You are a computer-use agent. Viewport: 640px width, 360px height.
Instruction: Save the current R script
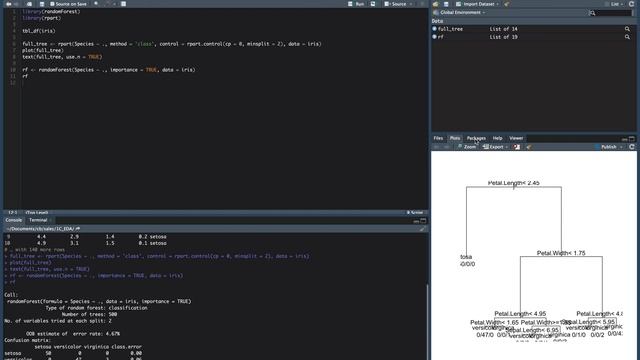[x=42, y=4]
